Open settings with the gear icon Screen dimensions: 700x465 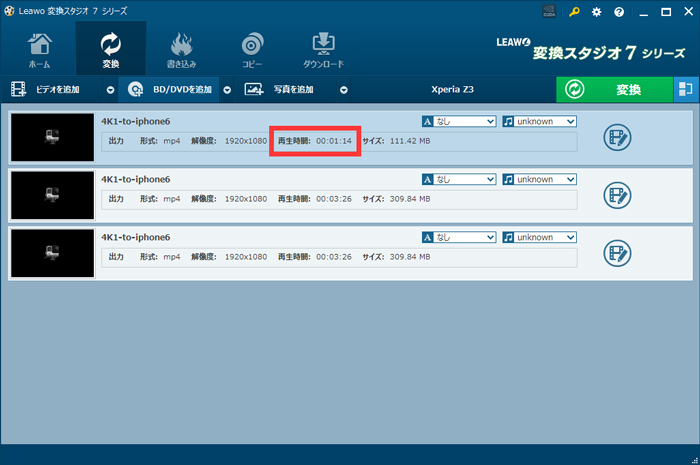pos(597,12)
